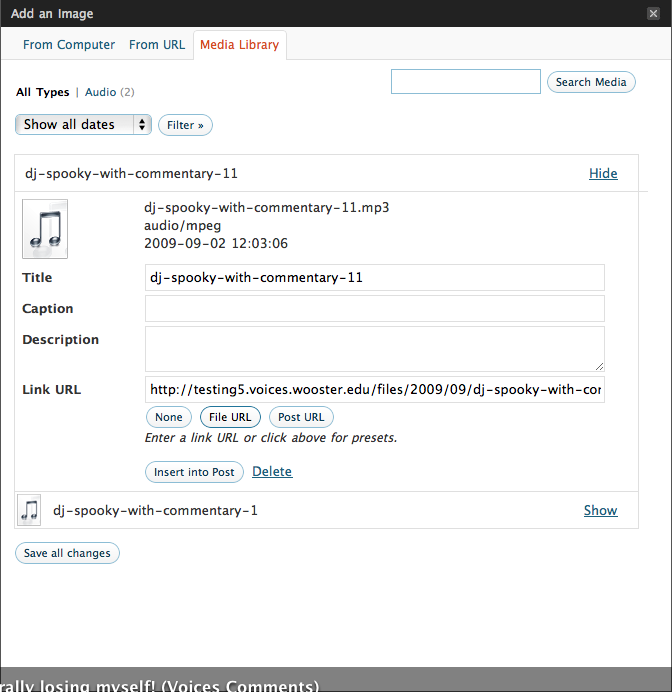Click the large audio note icon thumbnail
The height and width of the screenshot is (692, 672).
(45, 229)
